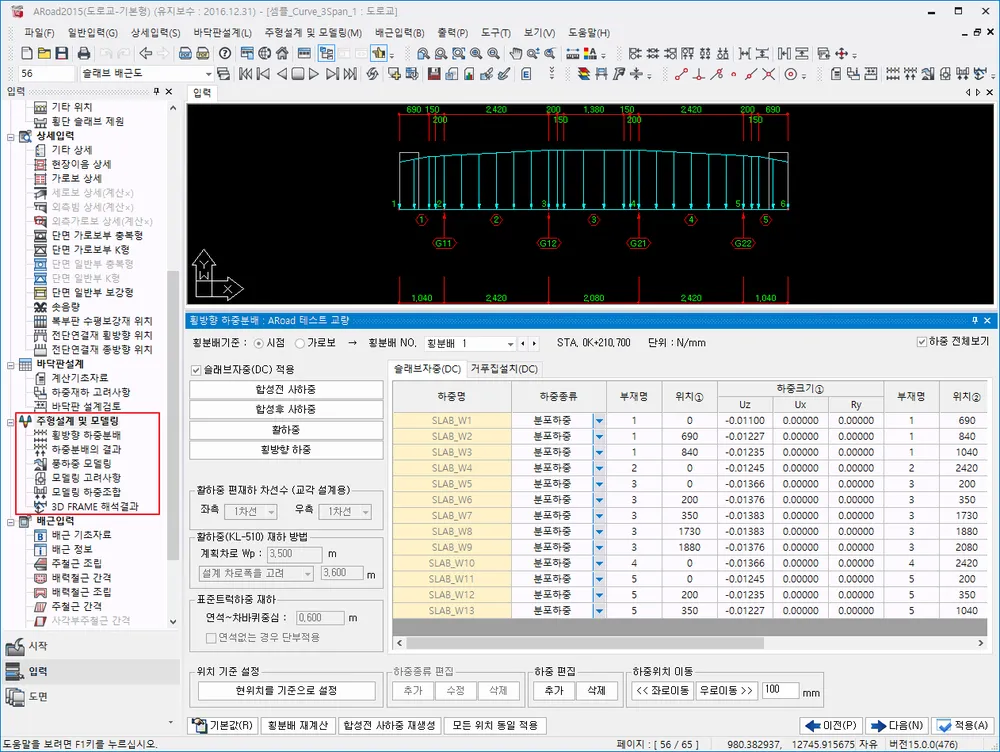The image size is (1000, 752).
Task: Click the colored layers stack icon
Action: click(584, 74)
